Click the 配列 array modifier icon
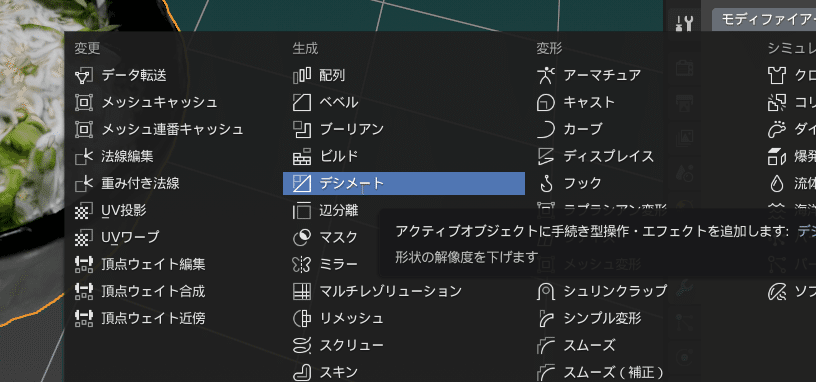The height and width of the screenshot is (382, 816). (302, 75)
